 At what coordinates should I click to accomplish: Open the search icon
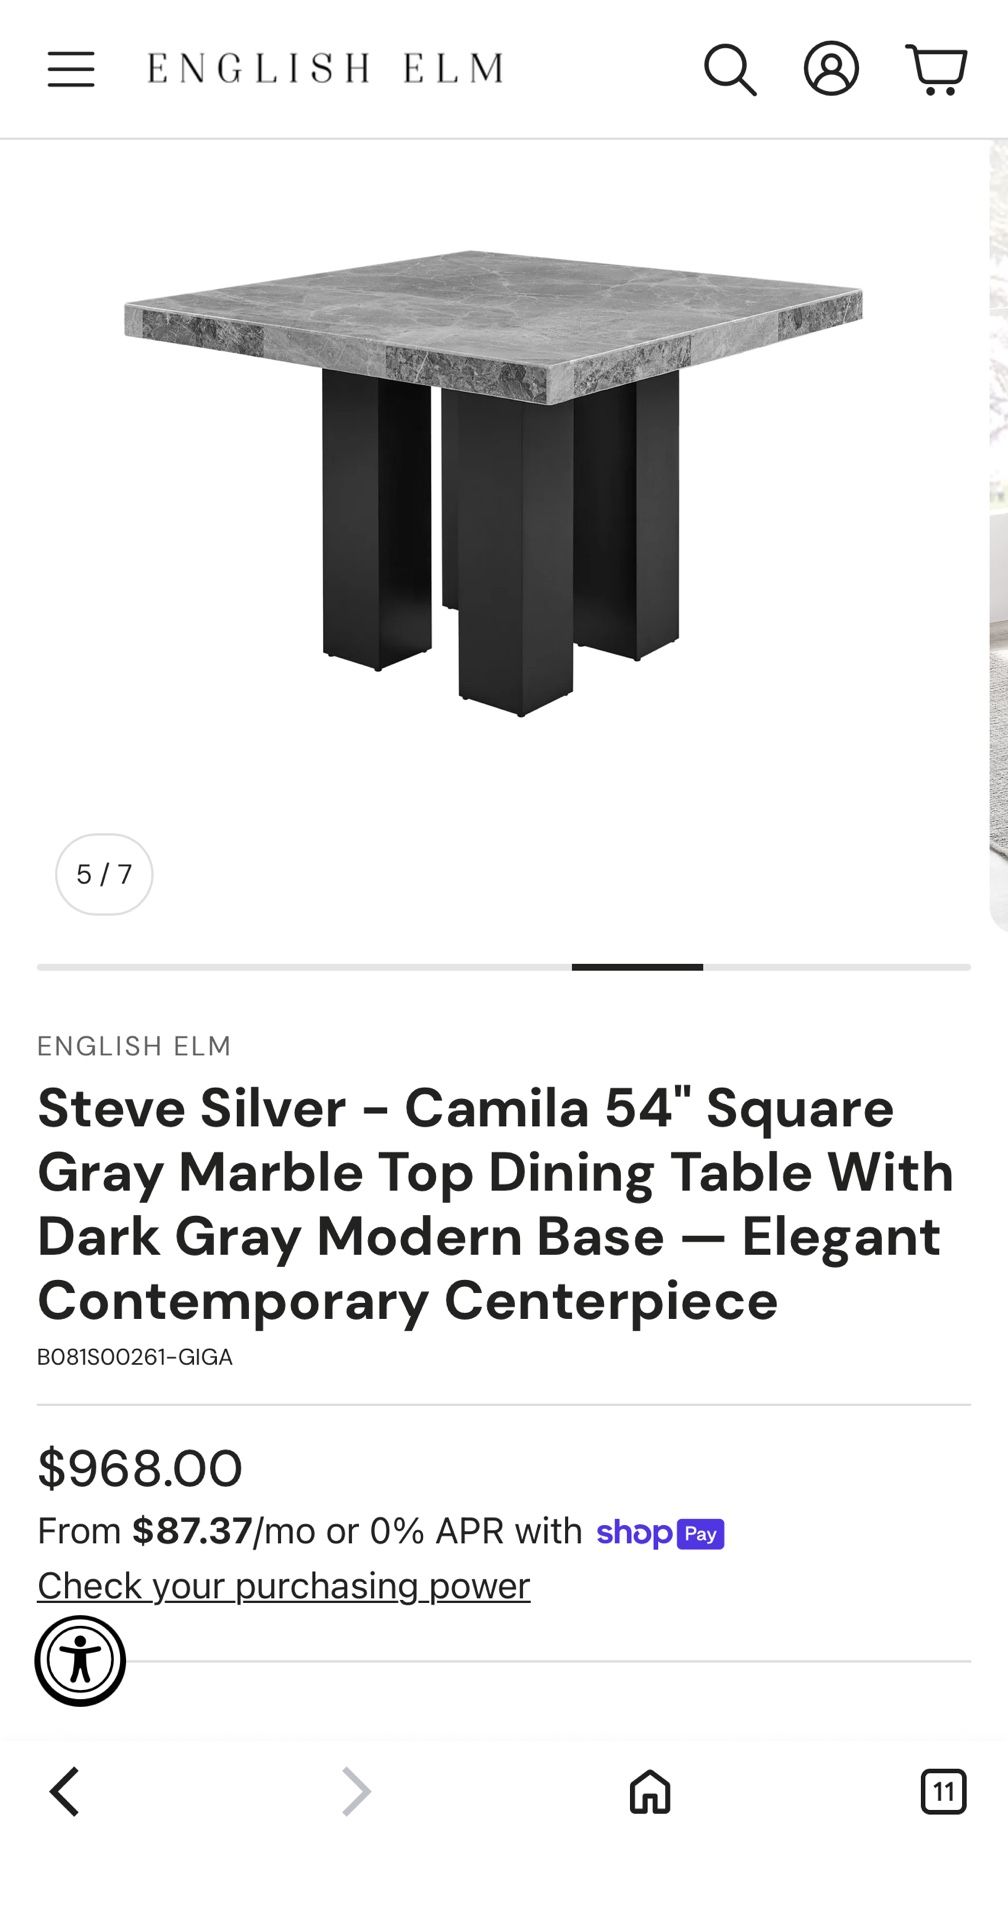coord(730,69)
